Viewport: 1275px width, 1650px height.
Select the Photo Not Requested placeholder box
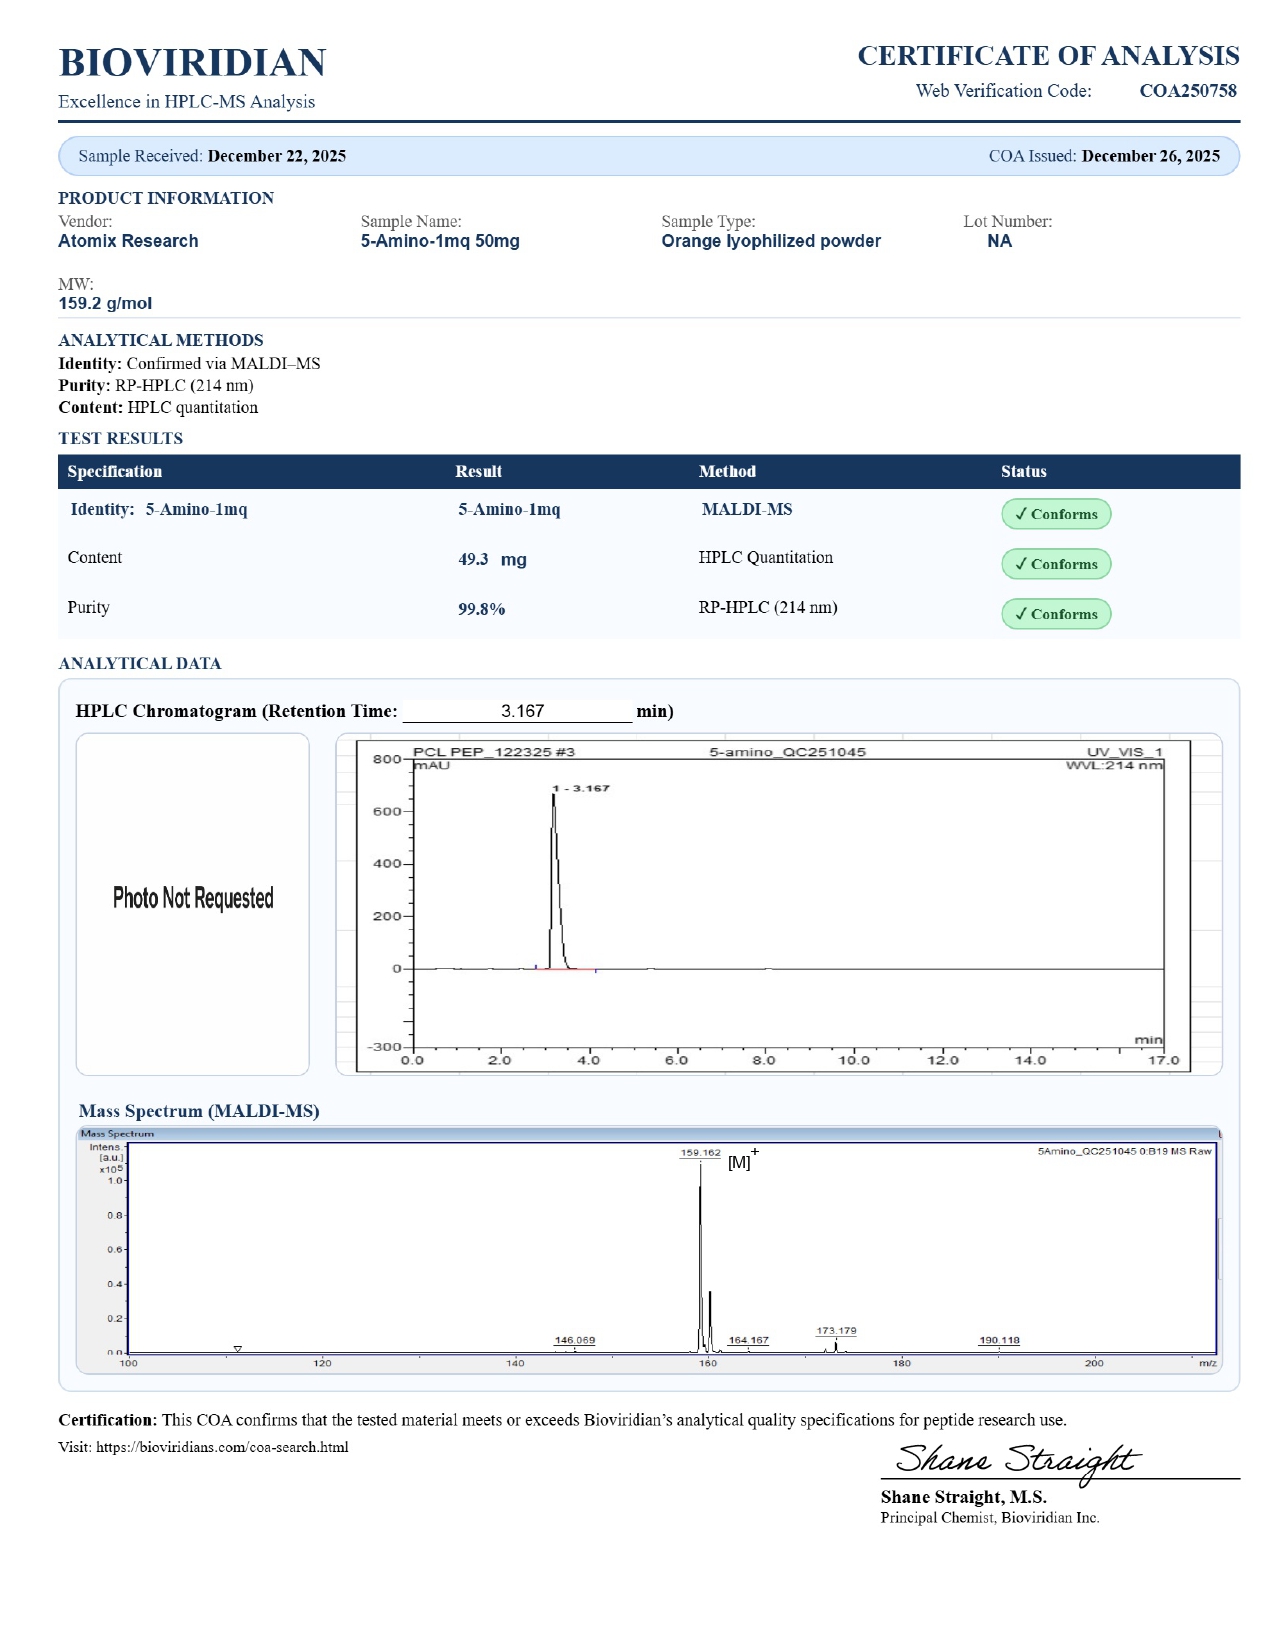coord(193,900)
